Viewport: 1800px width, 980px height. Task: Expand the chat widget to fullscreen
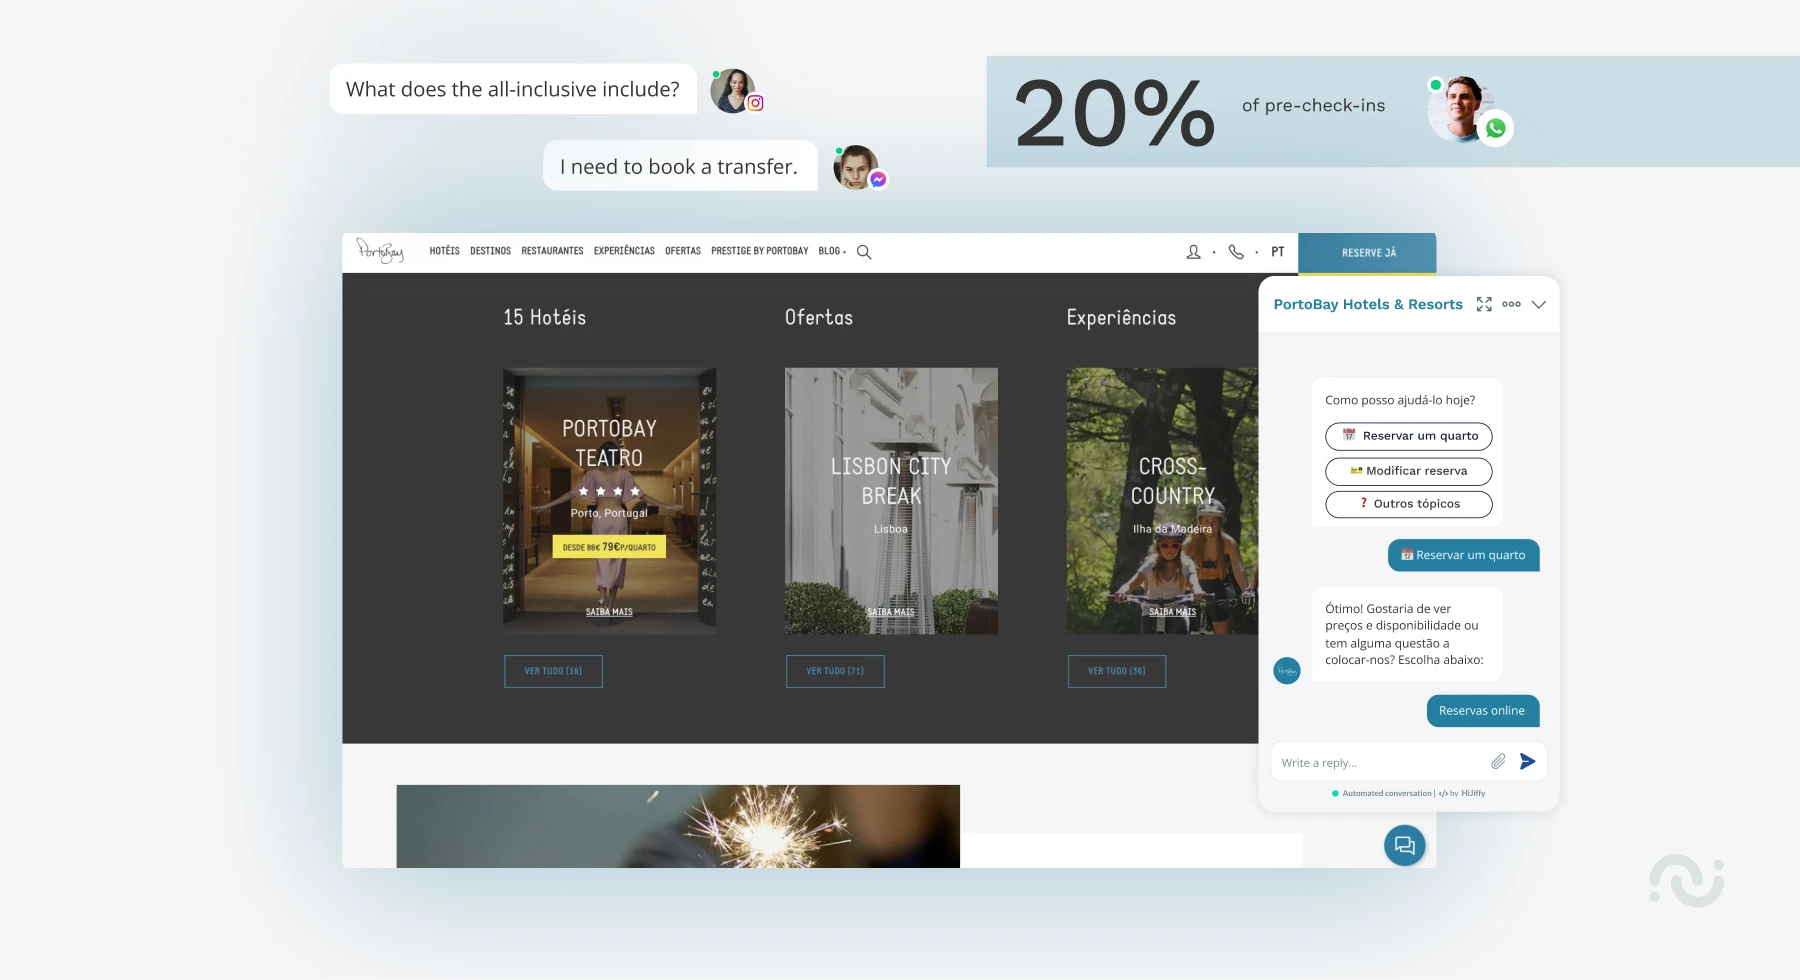coord(1484,304)
